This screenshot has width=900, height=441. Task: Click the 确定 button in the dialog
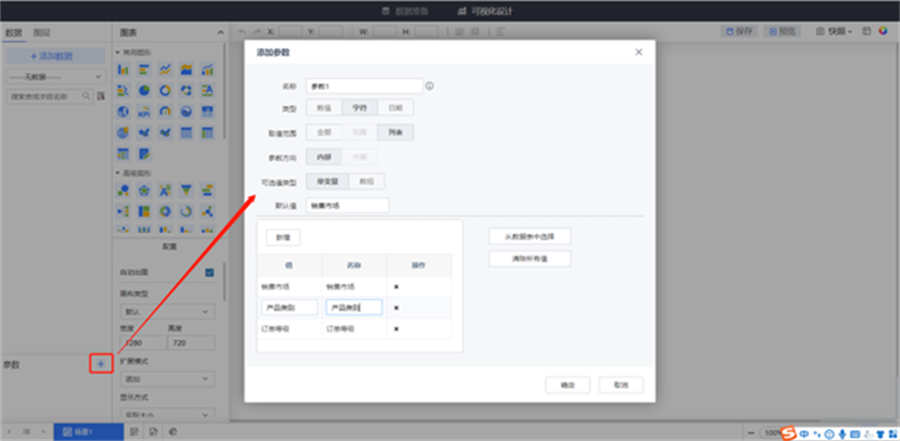pos(567,384)
